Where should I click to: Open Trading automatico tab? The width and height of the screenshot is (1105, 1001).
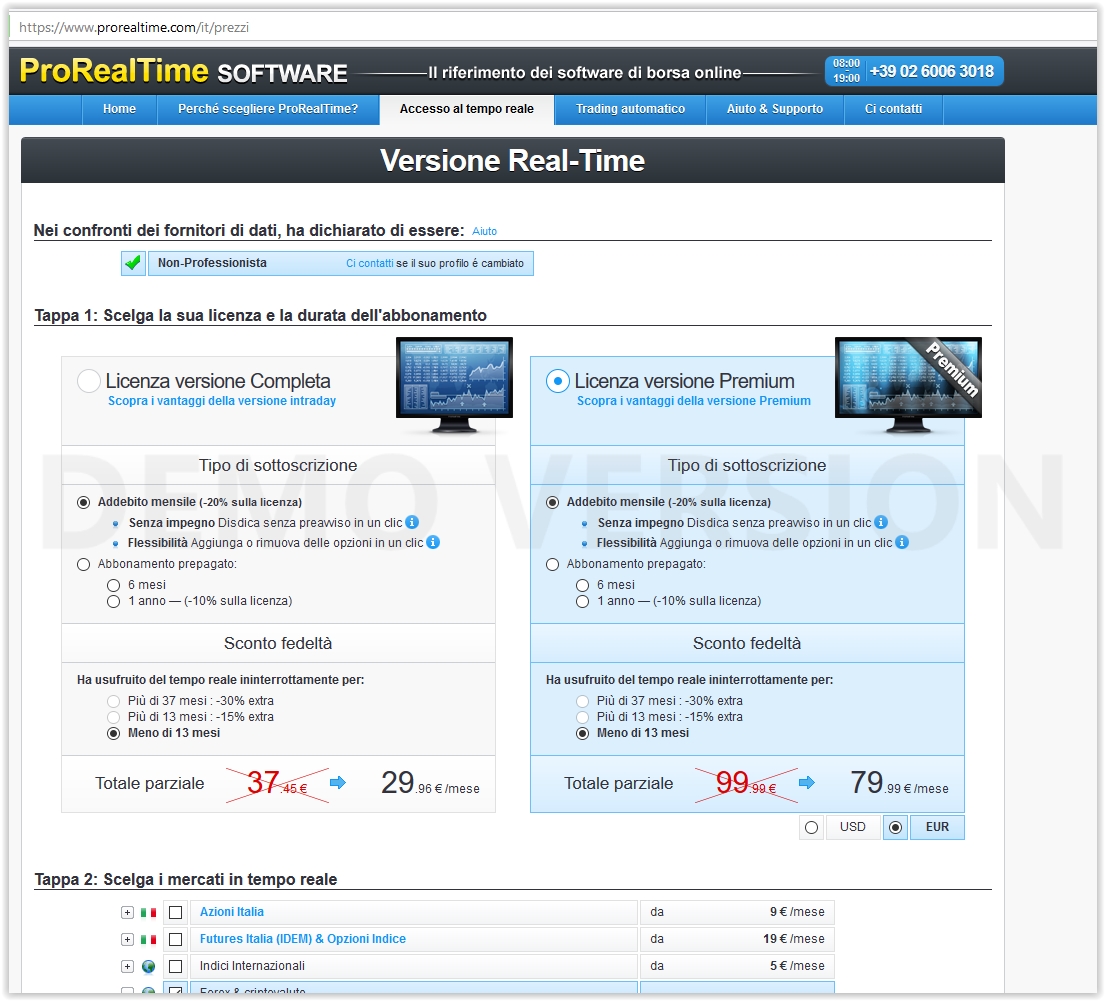click(x=630, y=109)
